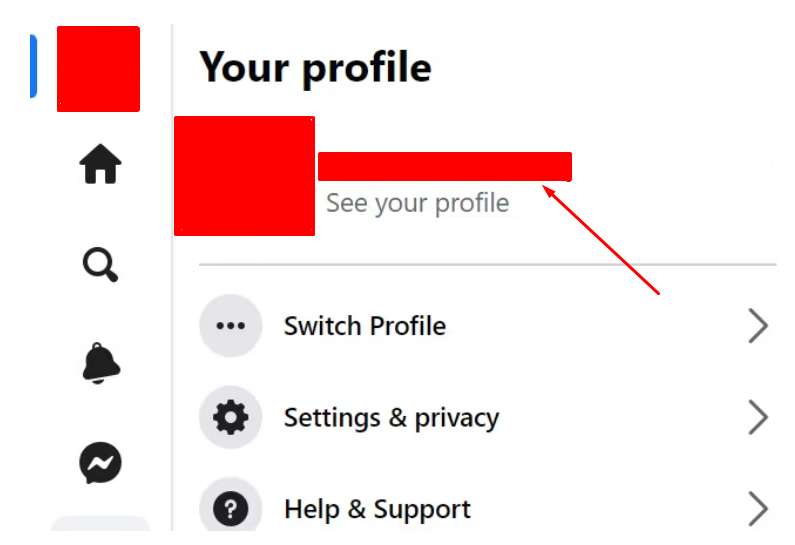Expand Help & Support chevron
The width and height of the screenshot is (795, 545).
[x=758, y=508]
